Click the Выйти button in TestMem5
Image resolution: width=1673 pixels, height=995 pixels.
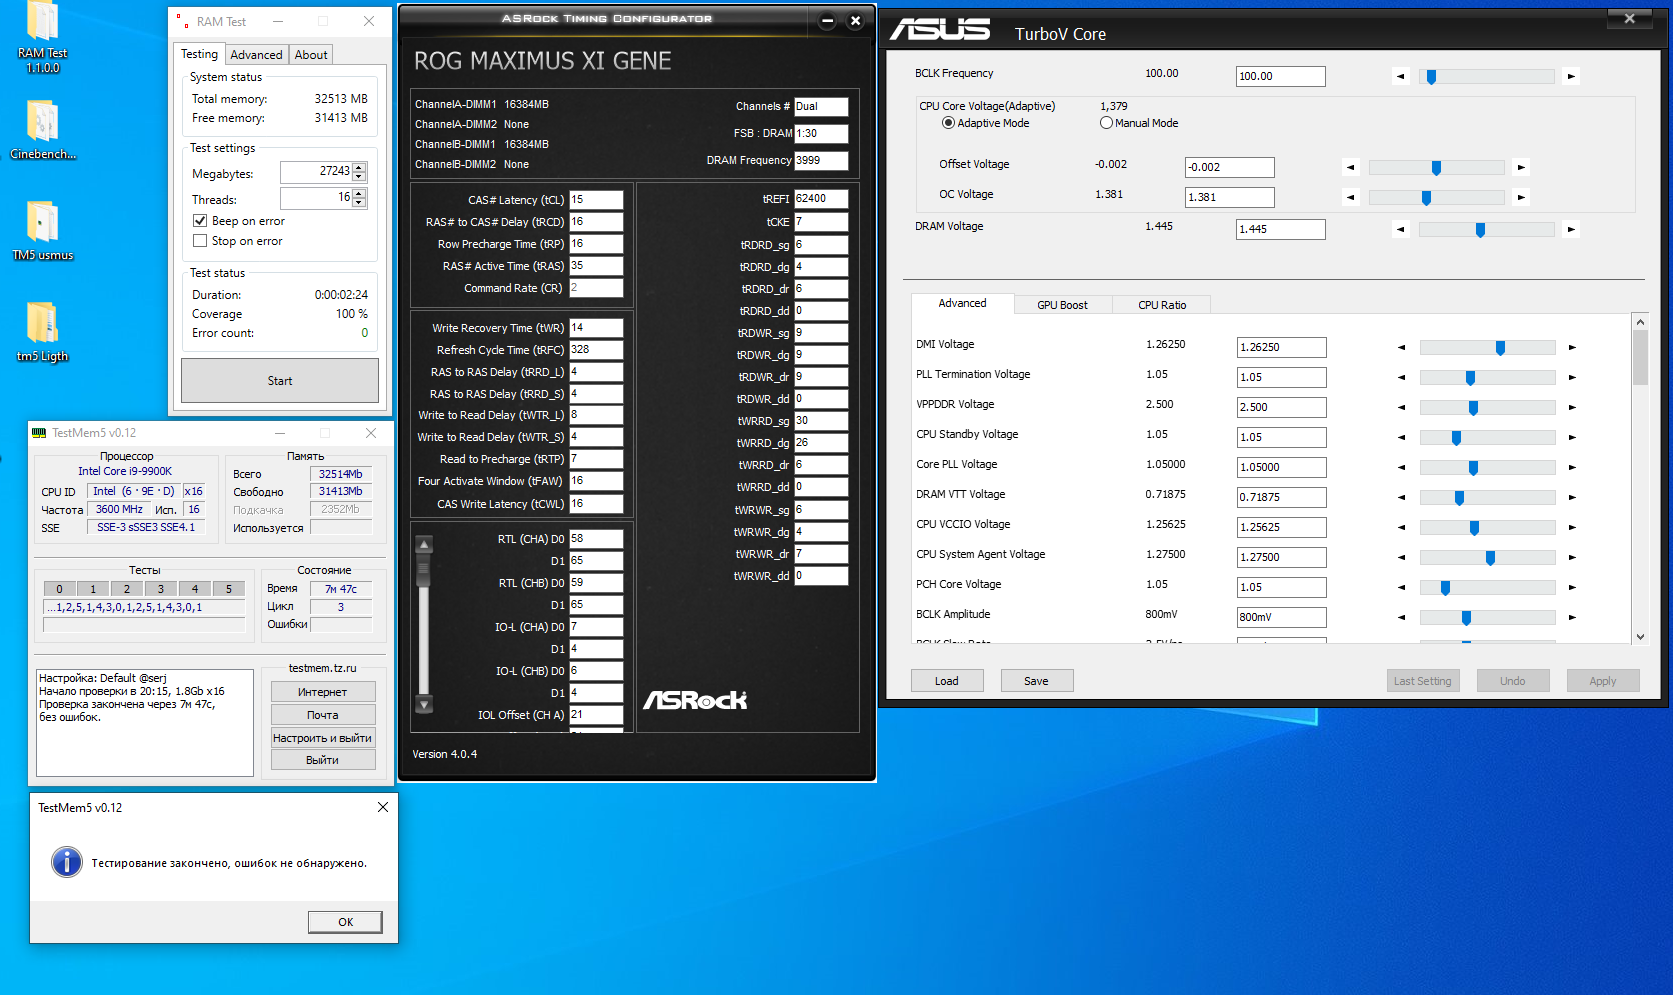tap(323, 760)
